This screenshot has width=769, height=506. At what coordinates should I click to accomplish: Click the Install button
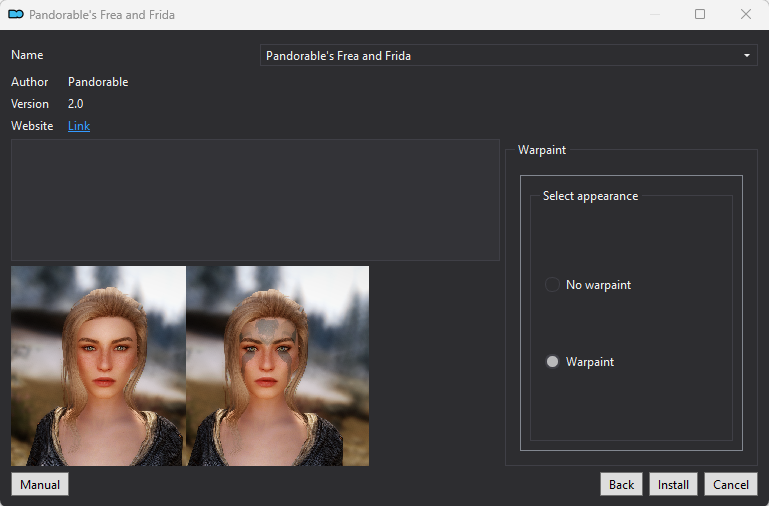[x=673, y=484]
